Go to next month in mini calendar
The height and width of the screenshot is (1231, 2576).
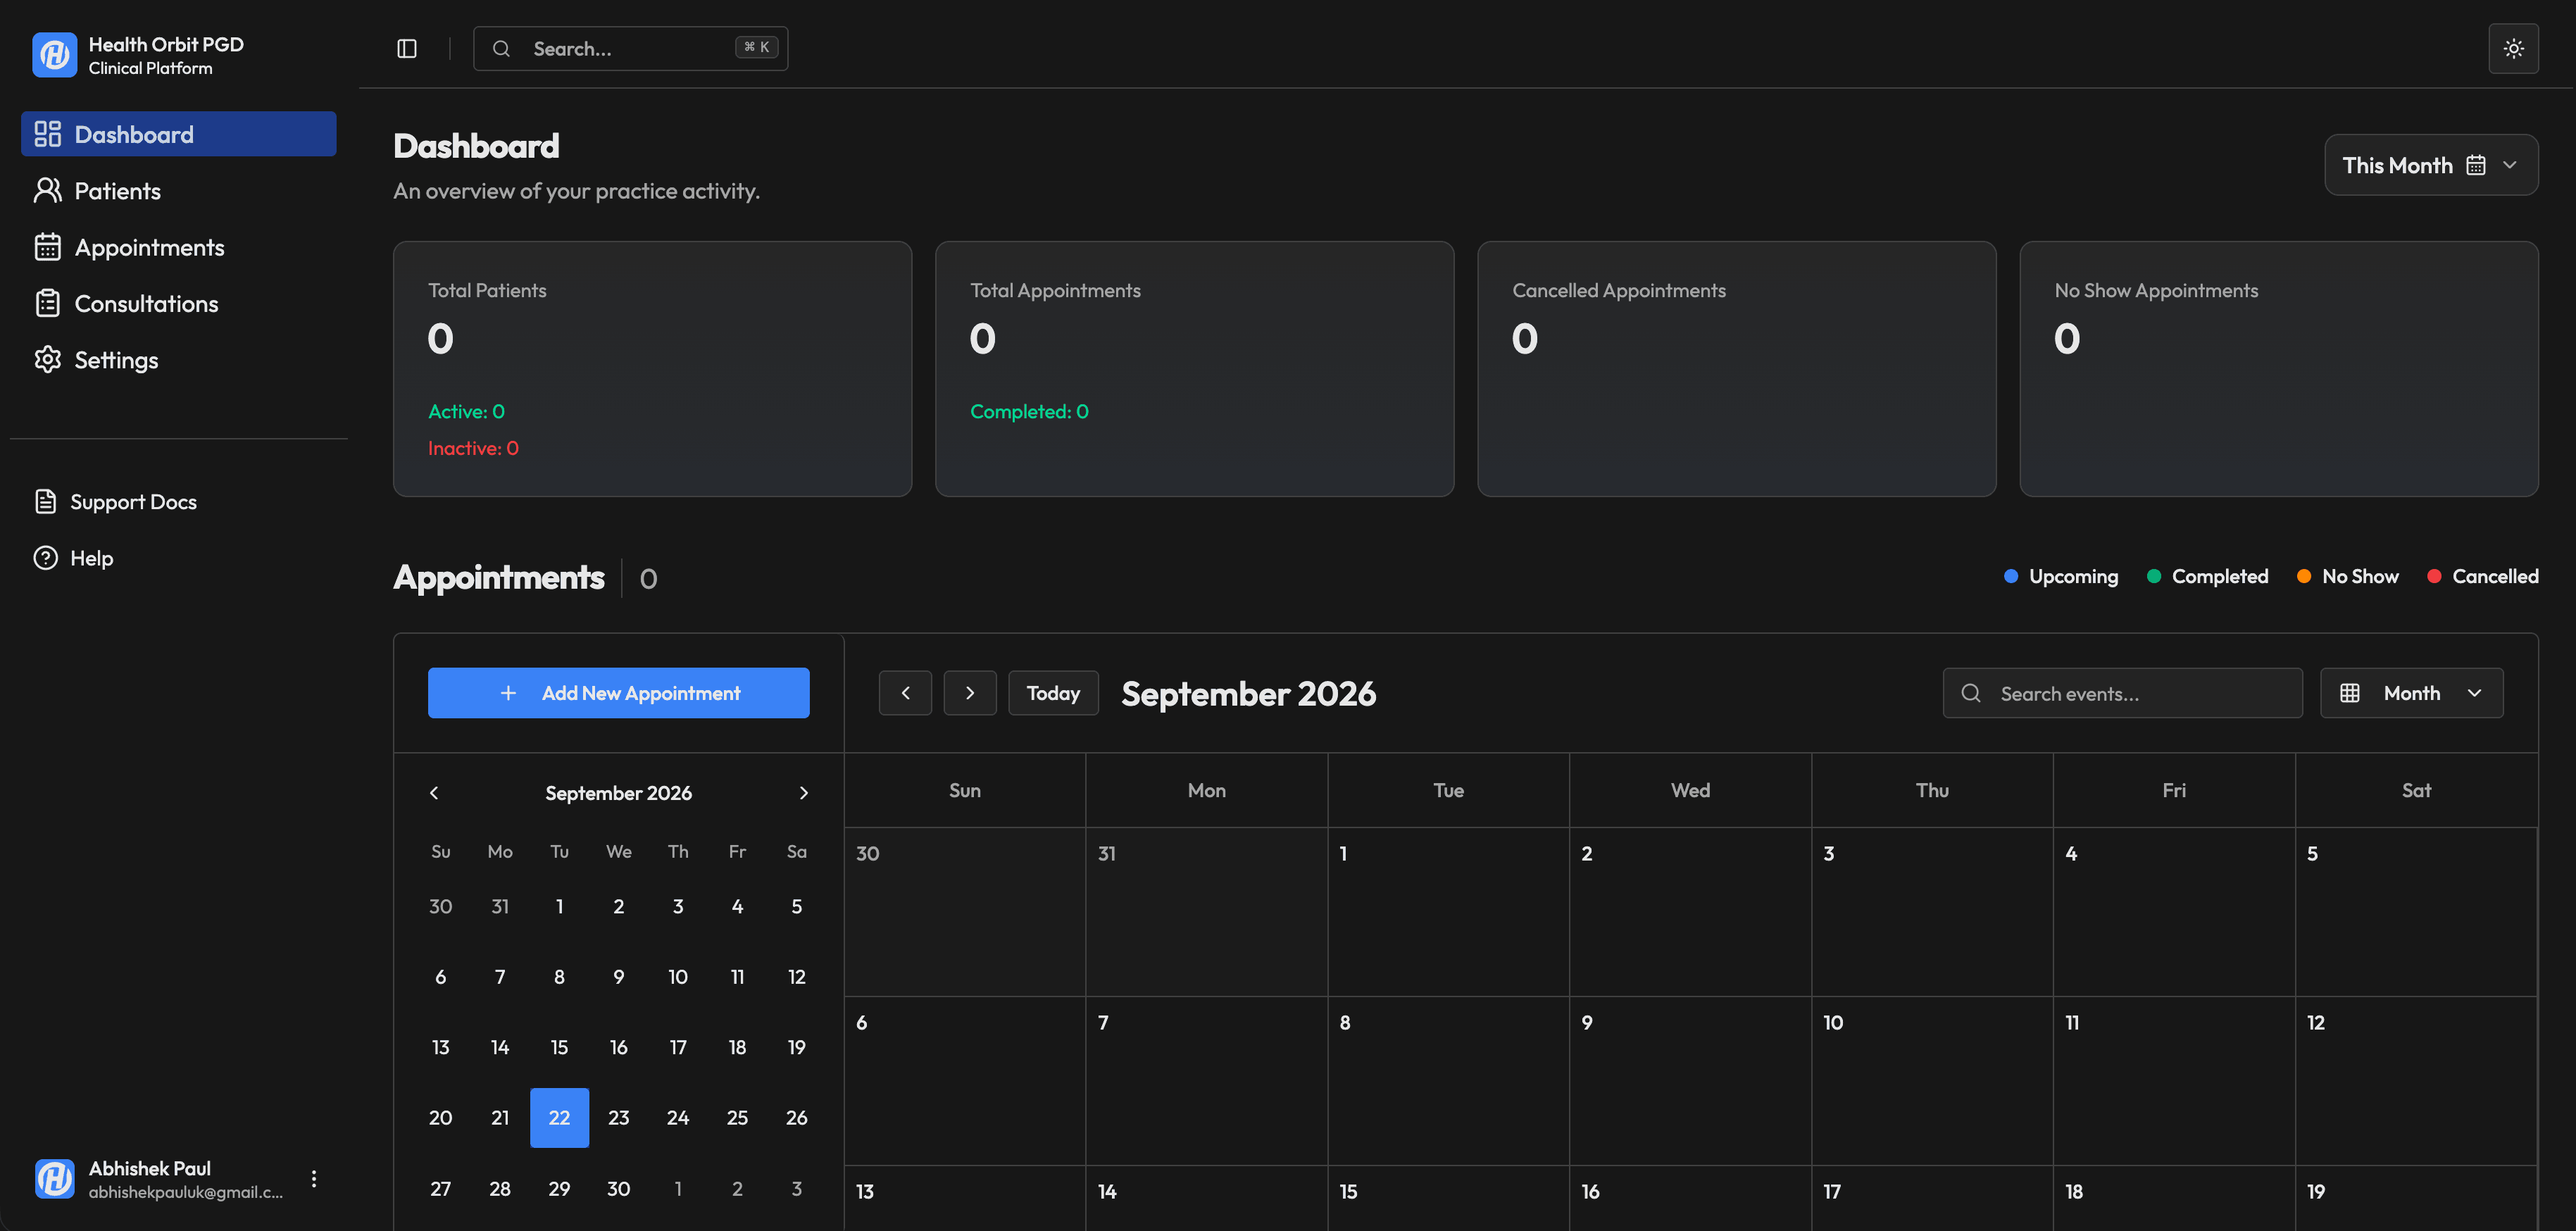click(x=803, y=793)
